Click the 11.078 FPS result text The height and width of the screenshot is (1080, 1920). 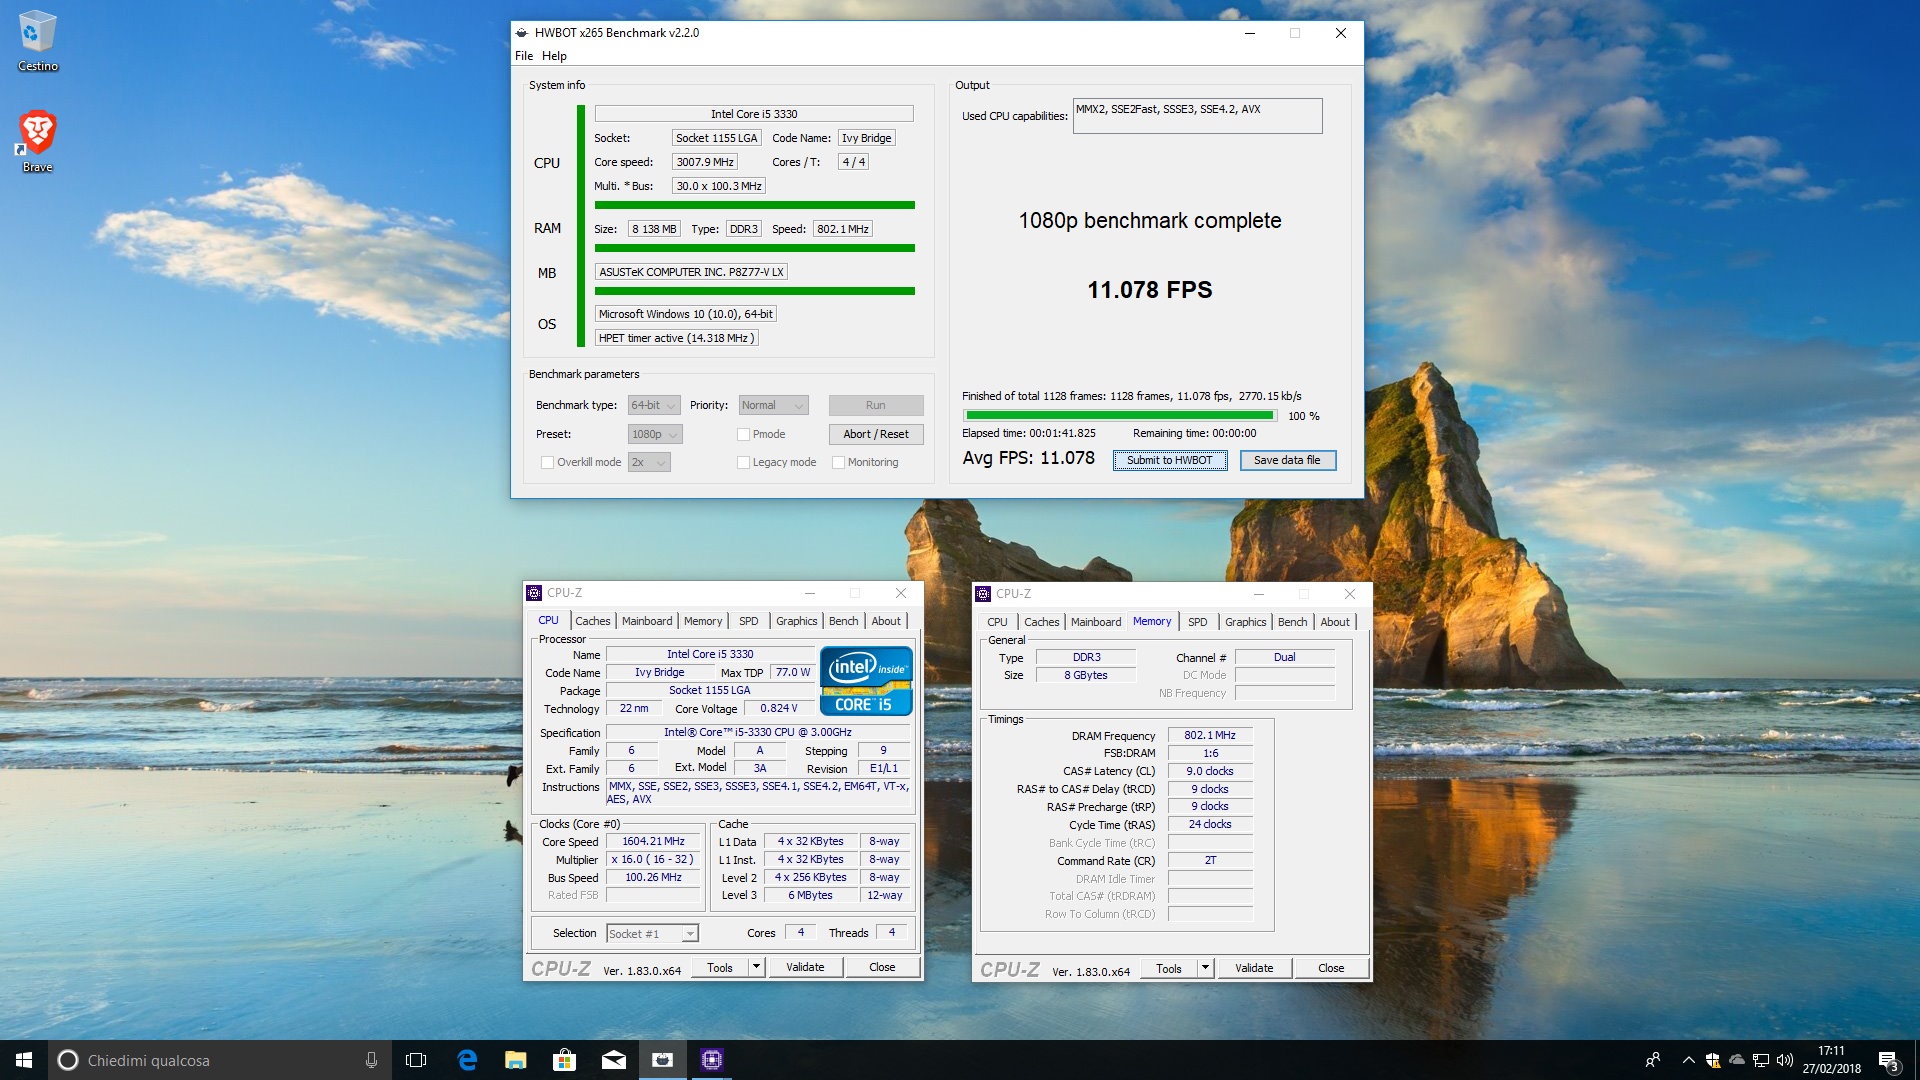coord(1150,290)
